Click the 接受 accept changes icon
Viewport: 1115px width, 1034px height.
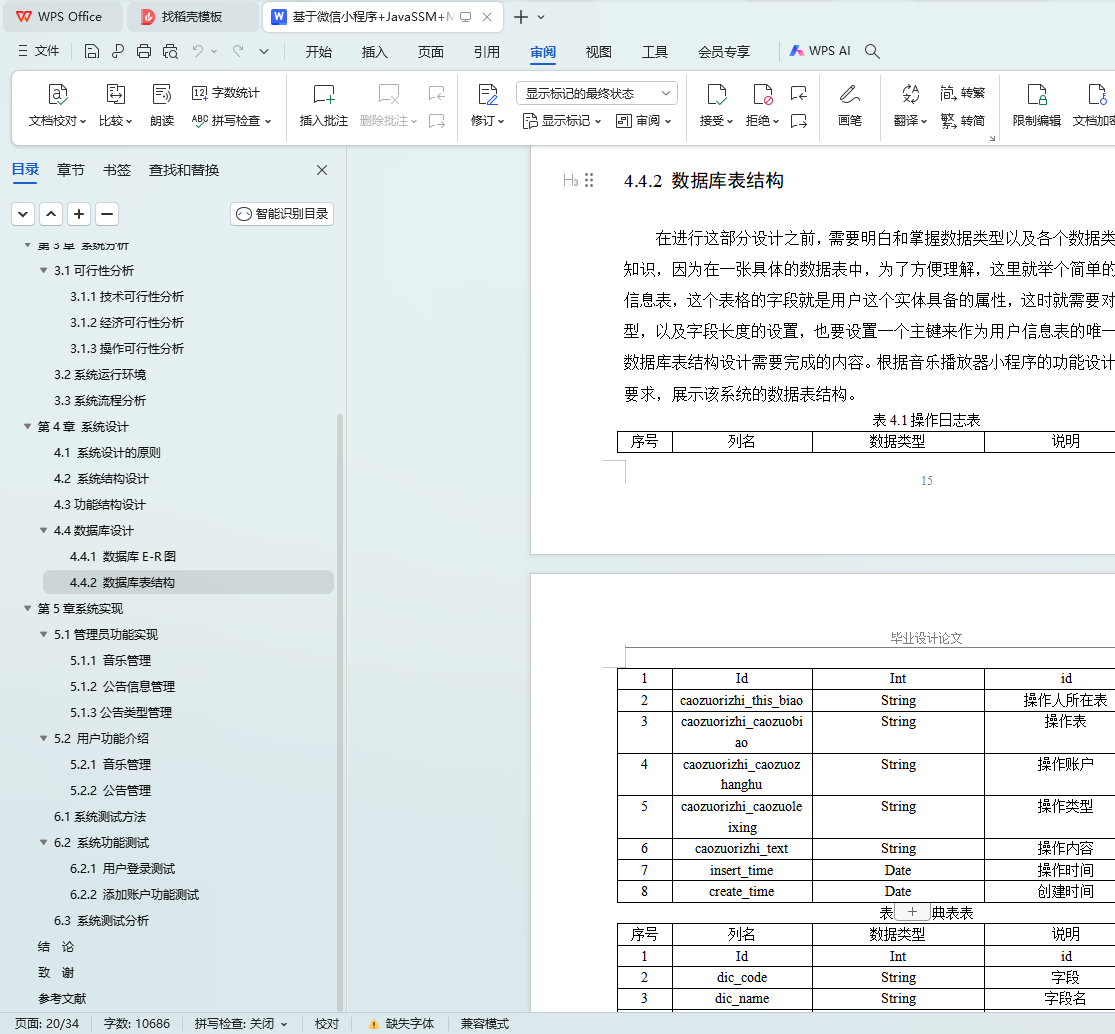[x=717, y=95]
